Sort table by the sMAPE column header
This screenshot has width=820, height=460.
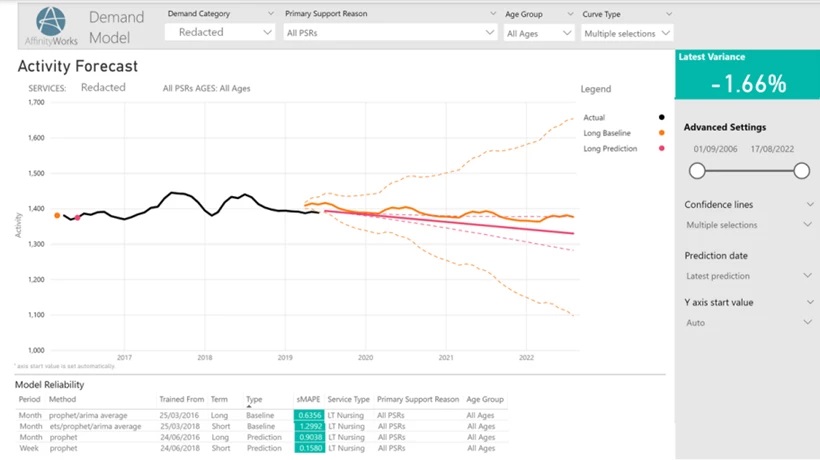[306, 399]
